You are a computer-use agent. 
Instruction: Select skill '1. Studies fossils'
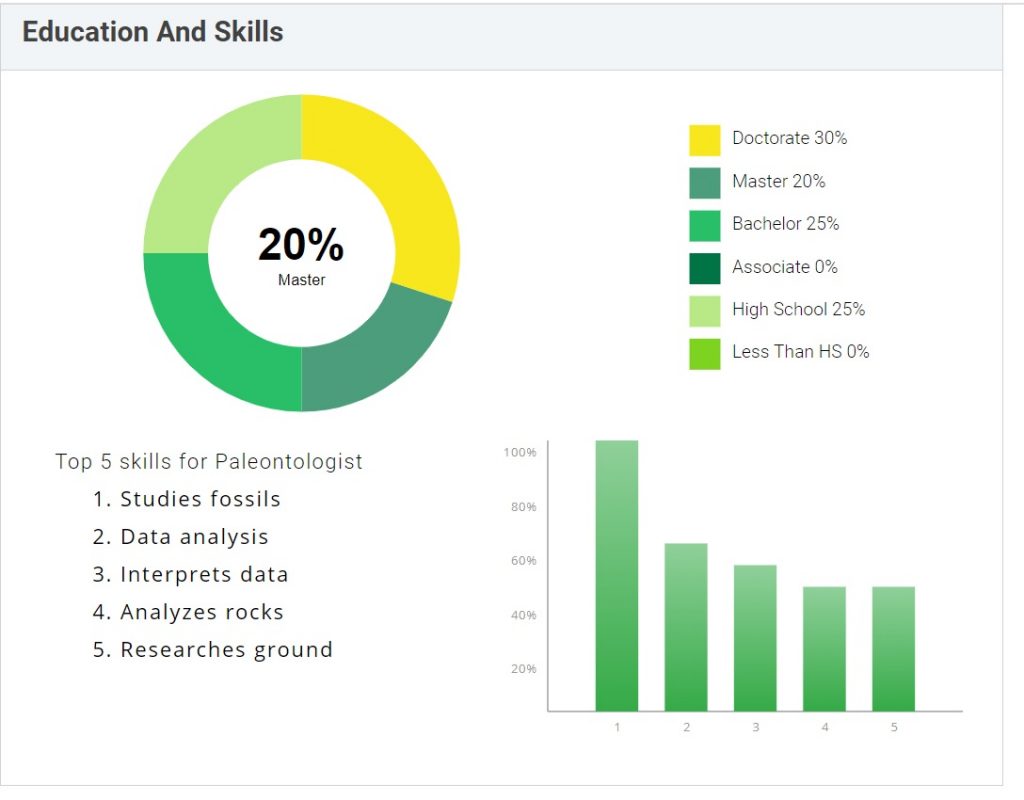[187, 499]
